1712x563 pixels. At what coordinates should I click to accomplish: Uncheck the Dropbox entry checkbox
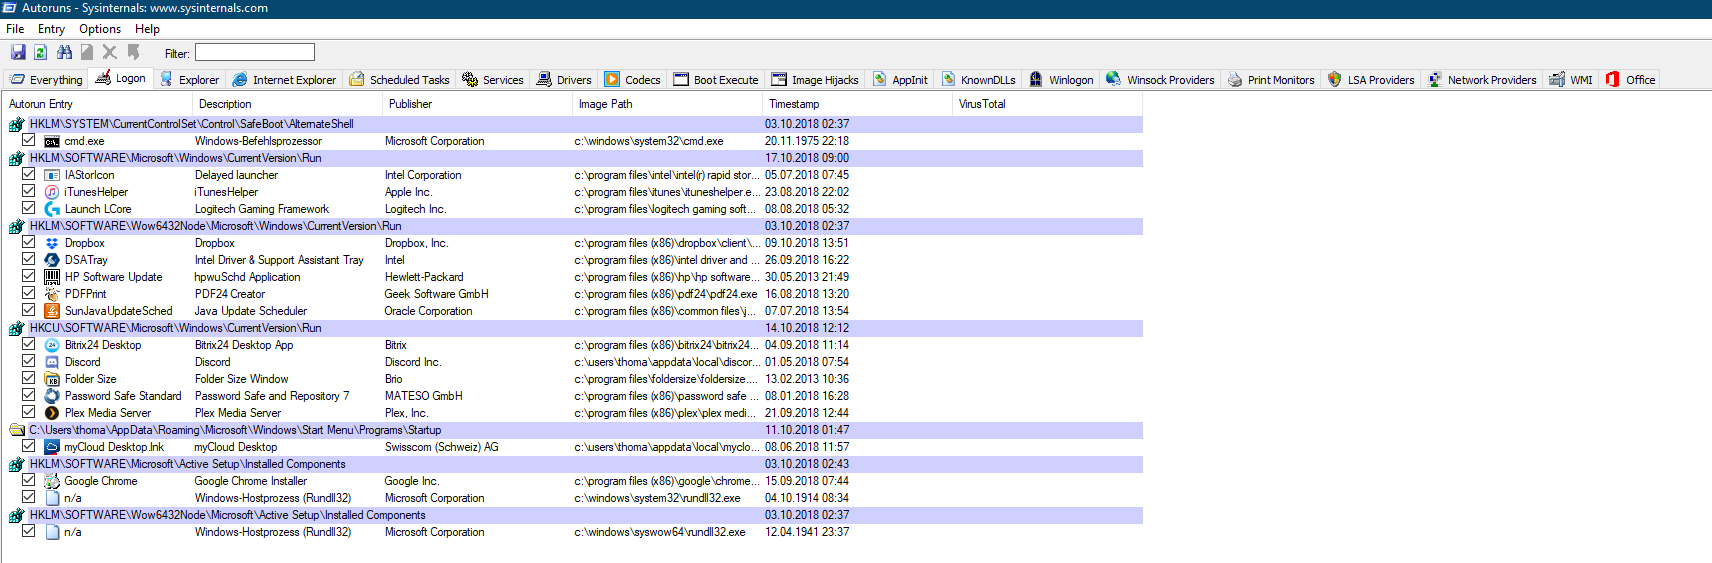[x=29, y=242]
